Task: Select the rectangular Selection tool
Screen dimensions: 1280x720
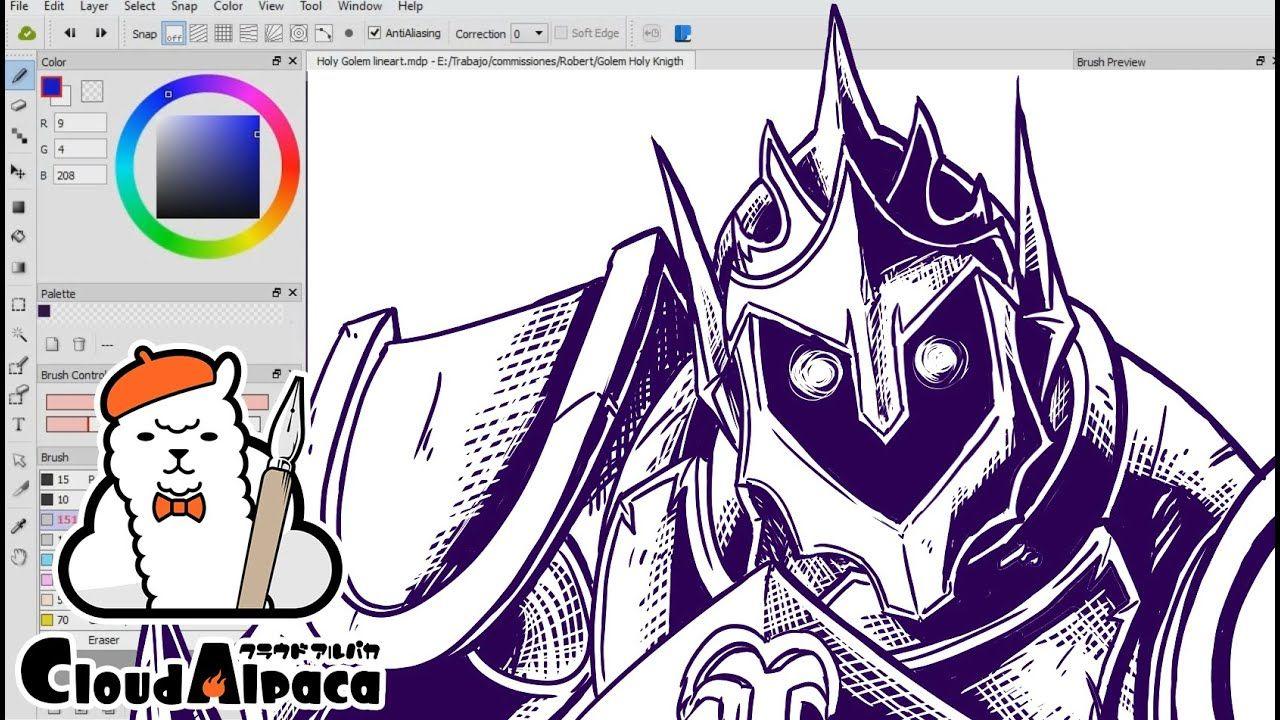Action: tap(18, 304)
